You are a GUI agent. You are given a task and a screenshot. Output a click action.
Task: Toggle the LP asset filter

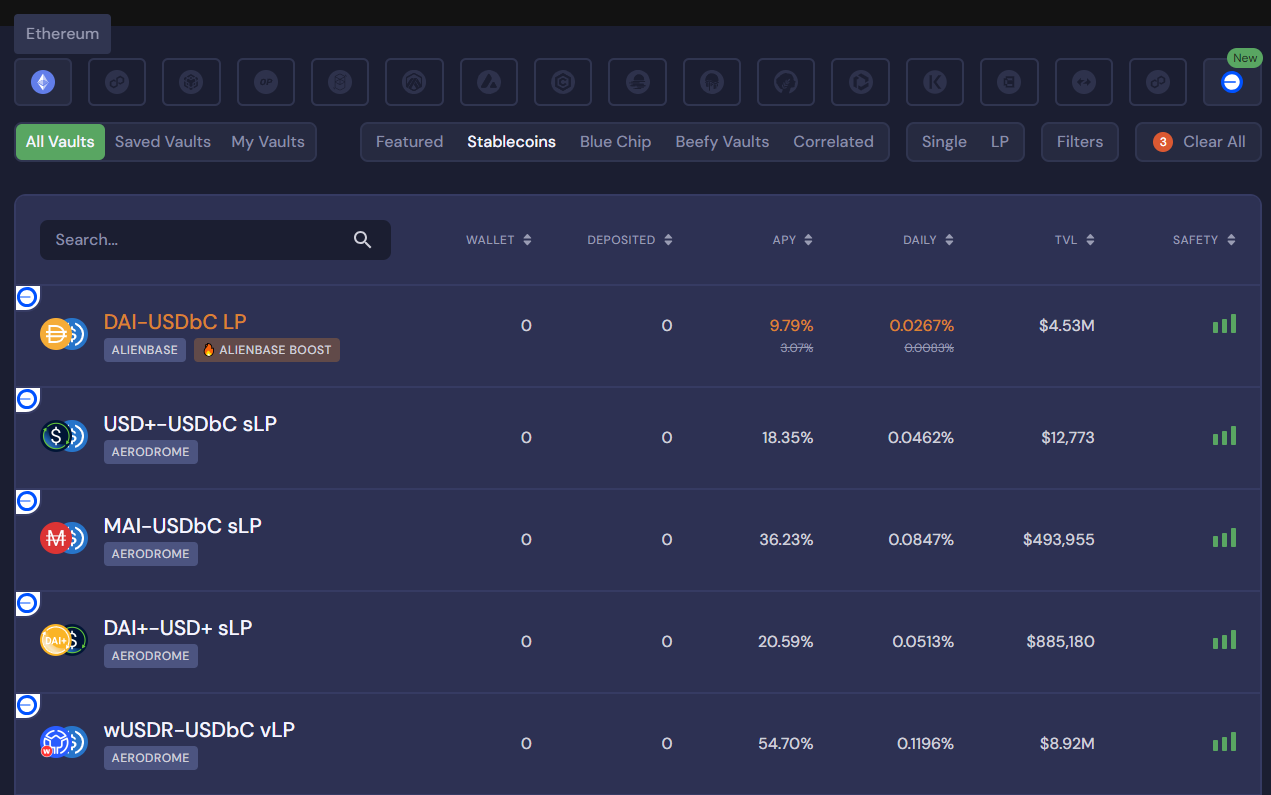(x=1000, y=142)
